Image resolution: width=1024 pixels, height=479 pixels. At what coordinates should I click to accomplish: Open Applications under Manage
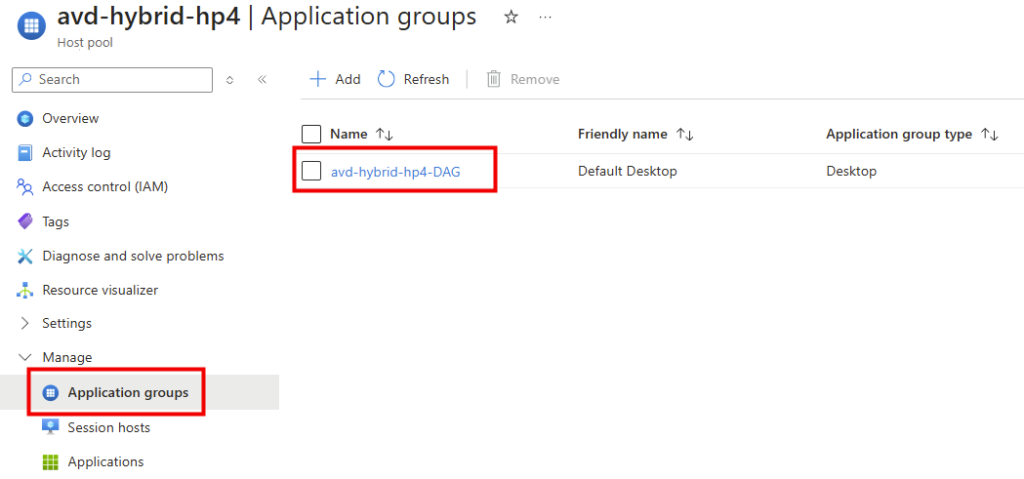tap(105, 461)
